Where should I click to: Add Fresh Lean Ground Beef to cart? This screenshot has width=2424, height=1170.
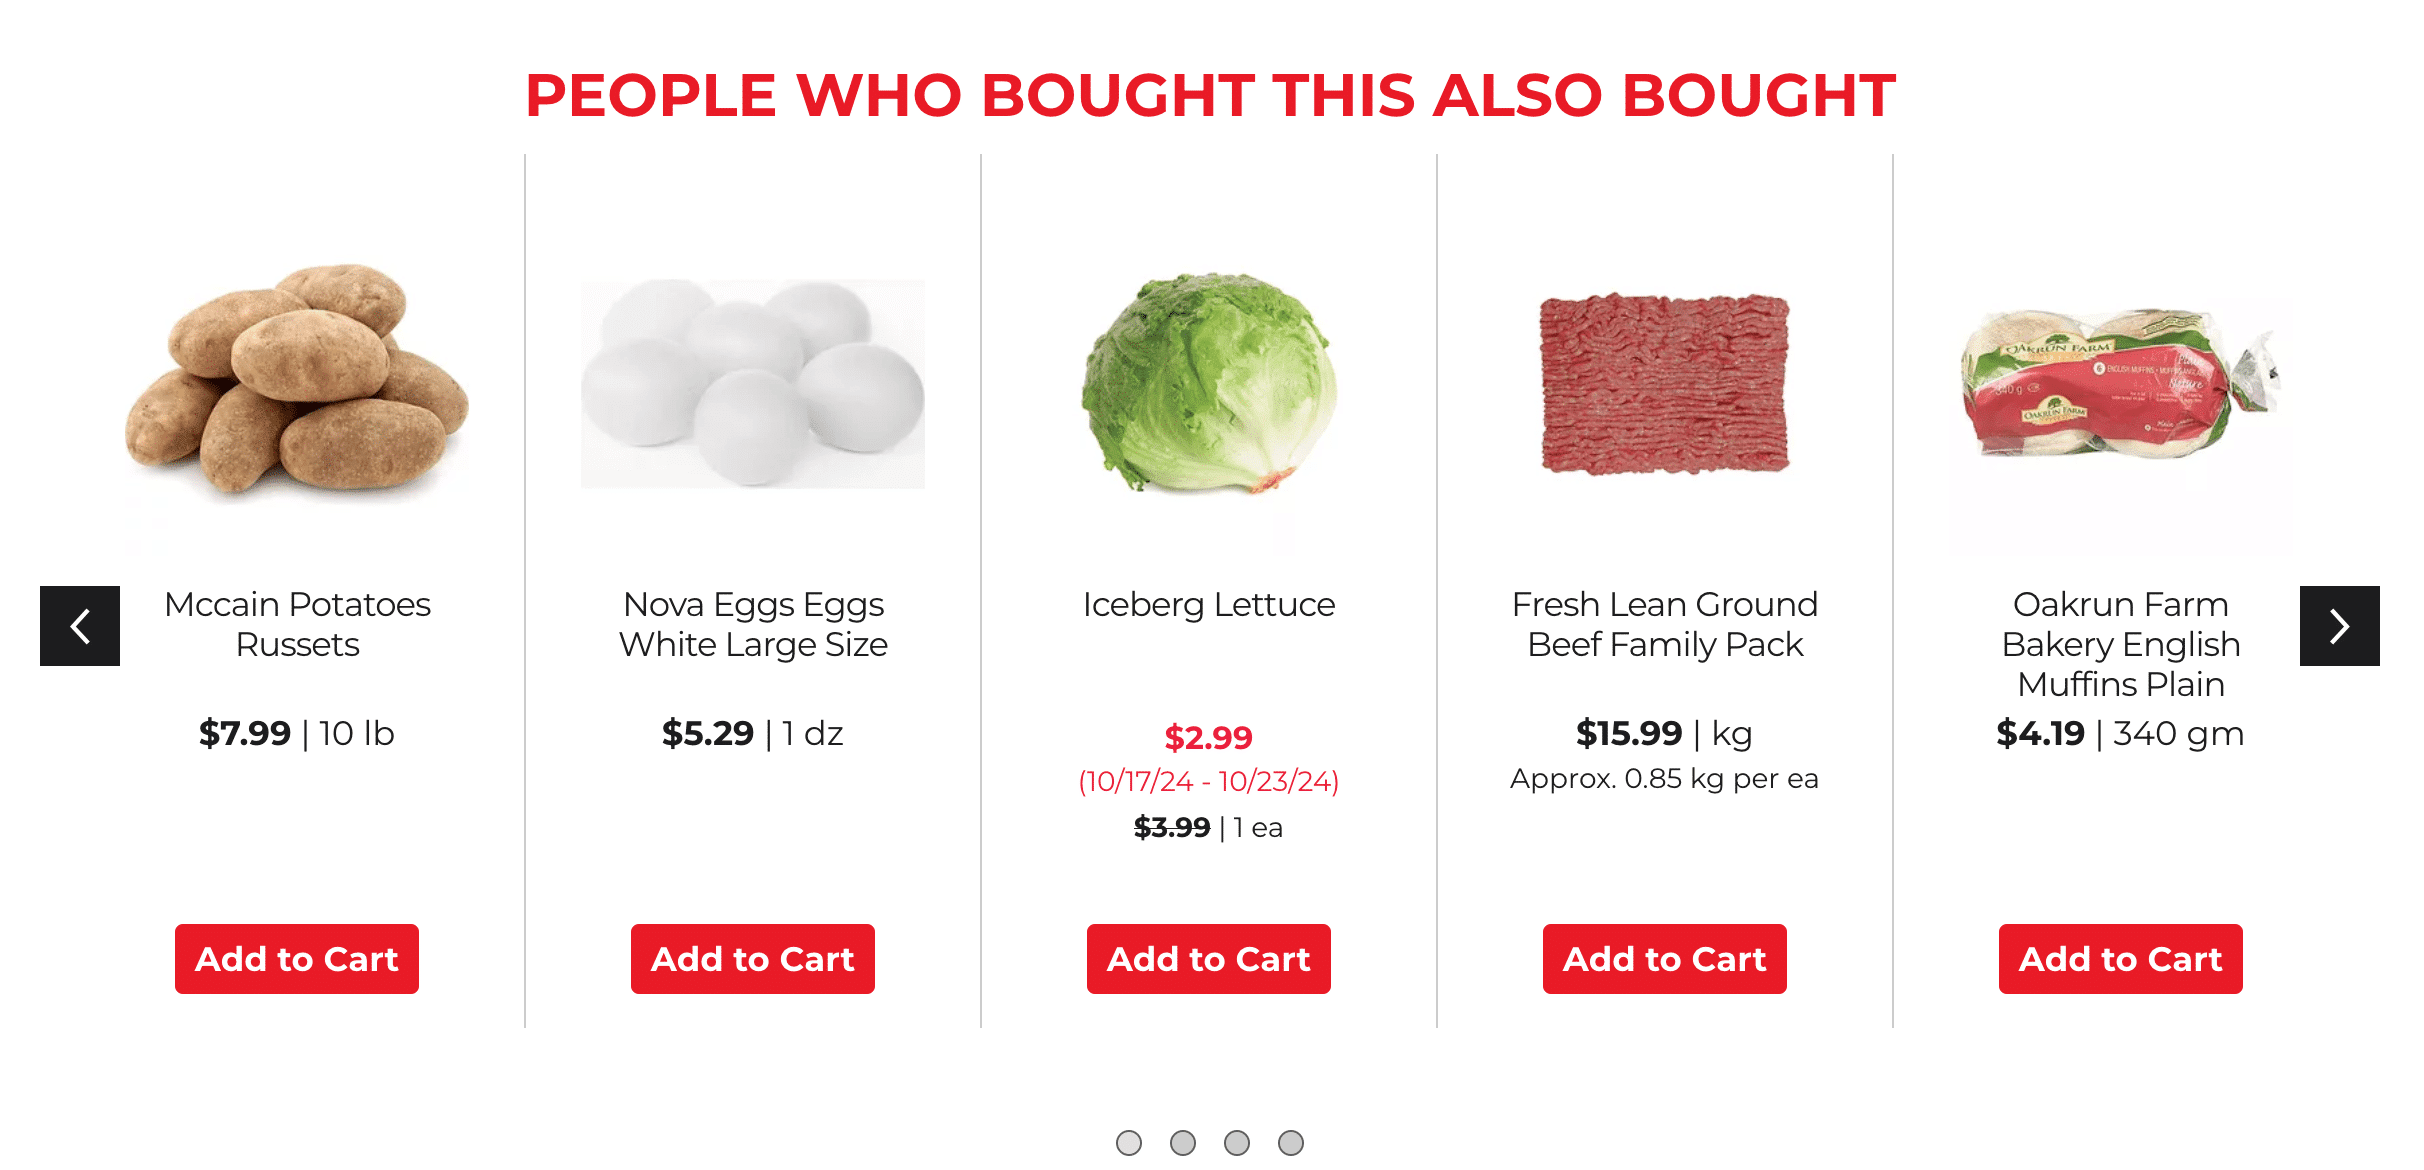tap(1665, 959)
